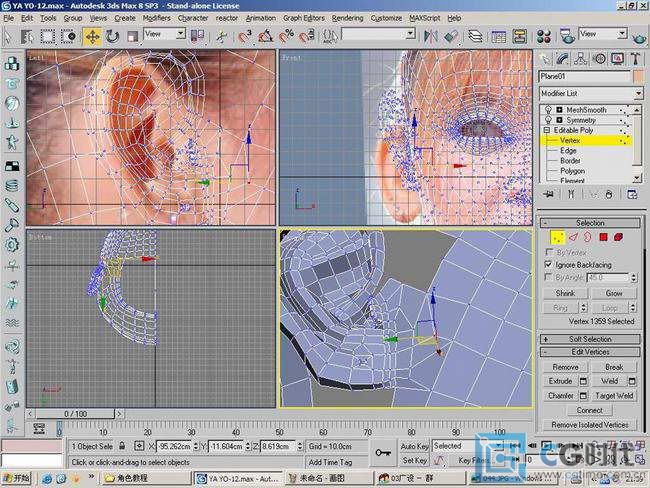Toggle the Ignore Backfacing checkbox
Screen dimensions: 650x488
coord(548,265)
